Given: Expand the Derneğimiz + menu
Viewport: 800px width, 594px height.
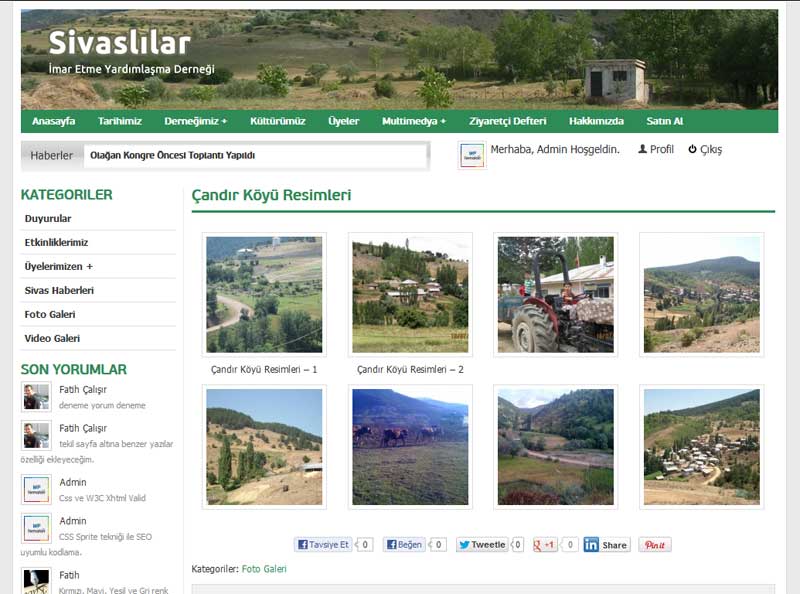Looking at the screenshot, I should (x=195, y=121).
